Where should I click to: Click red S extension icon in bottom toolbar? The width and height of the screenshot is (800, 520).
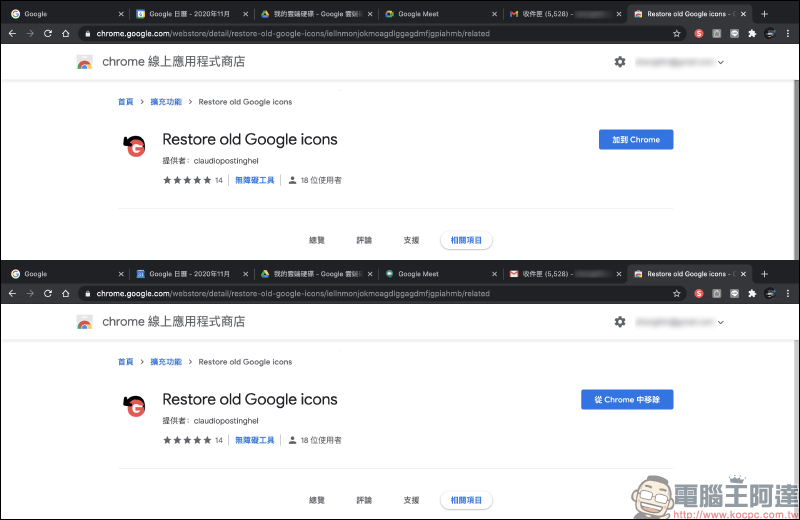(x=699, y=293)
